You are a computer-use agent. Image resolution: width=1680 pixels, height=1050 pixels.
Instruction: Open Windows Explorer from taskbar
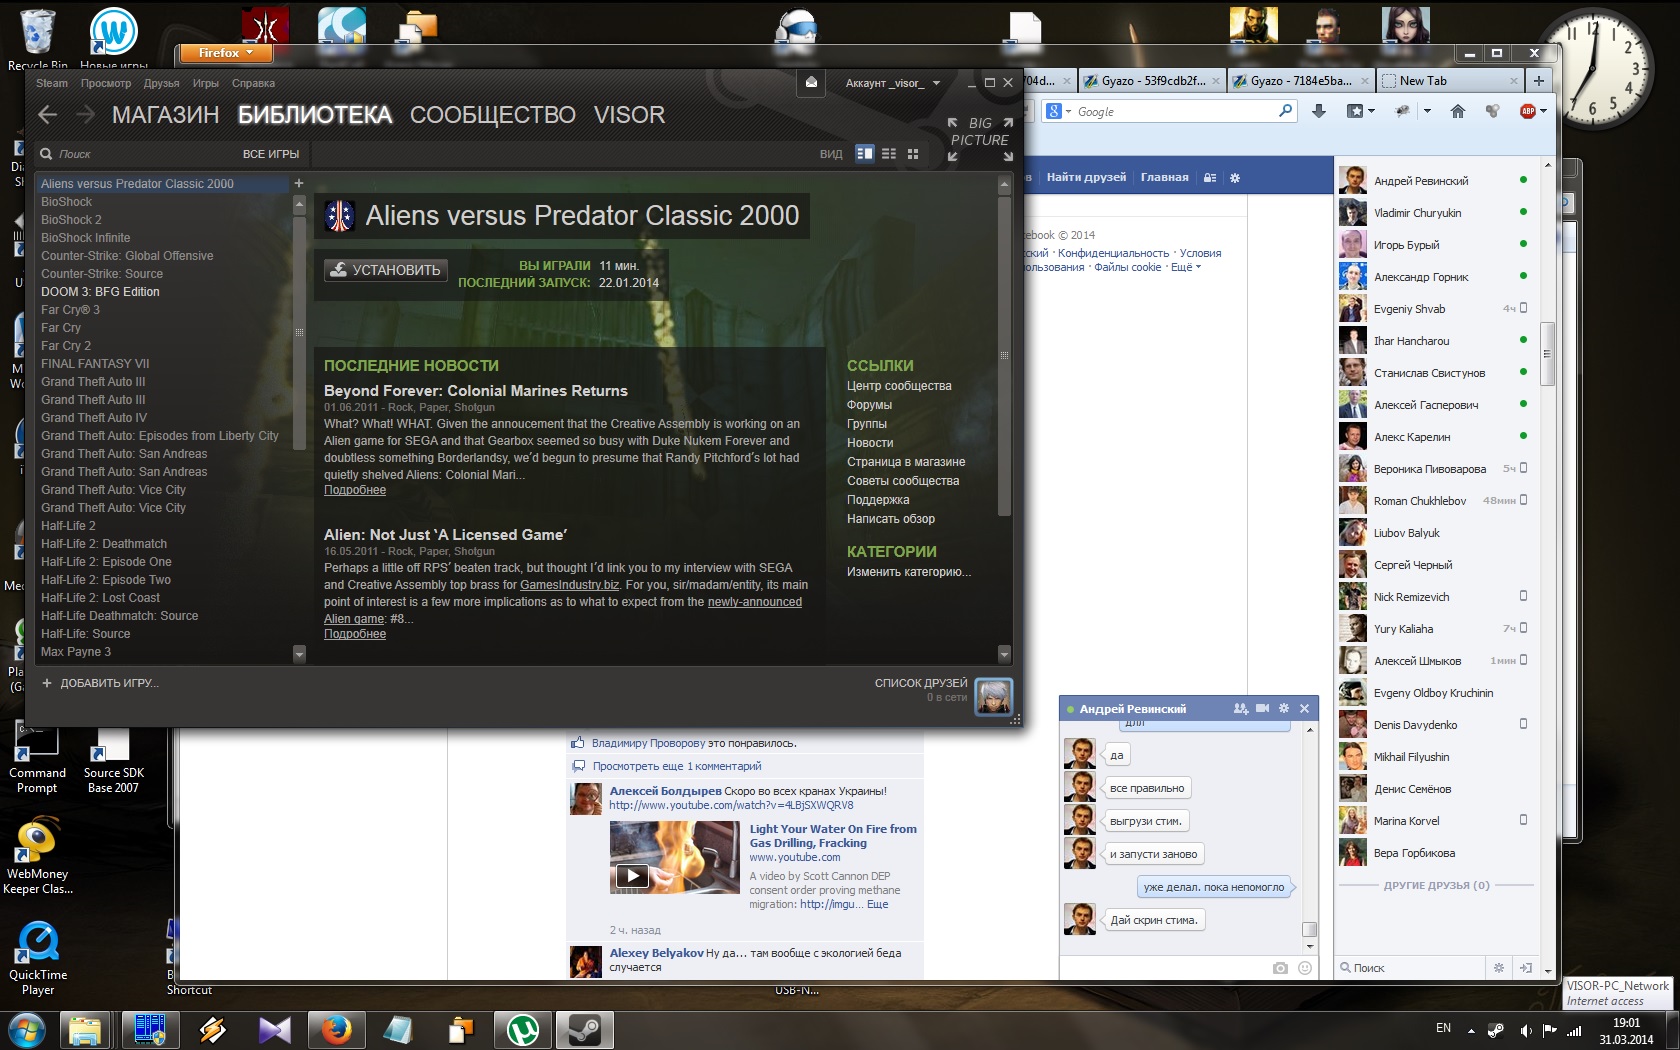86,1030
